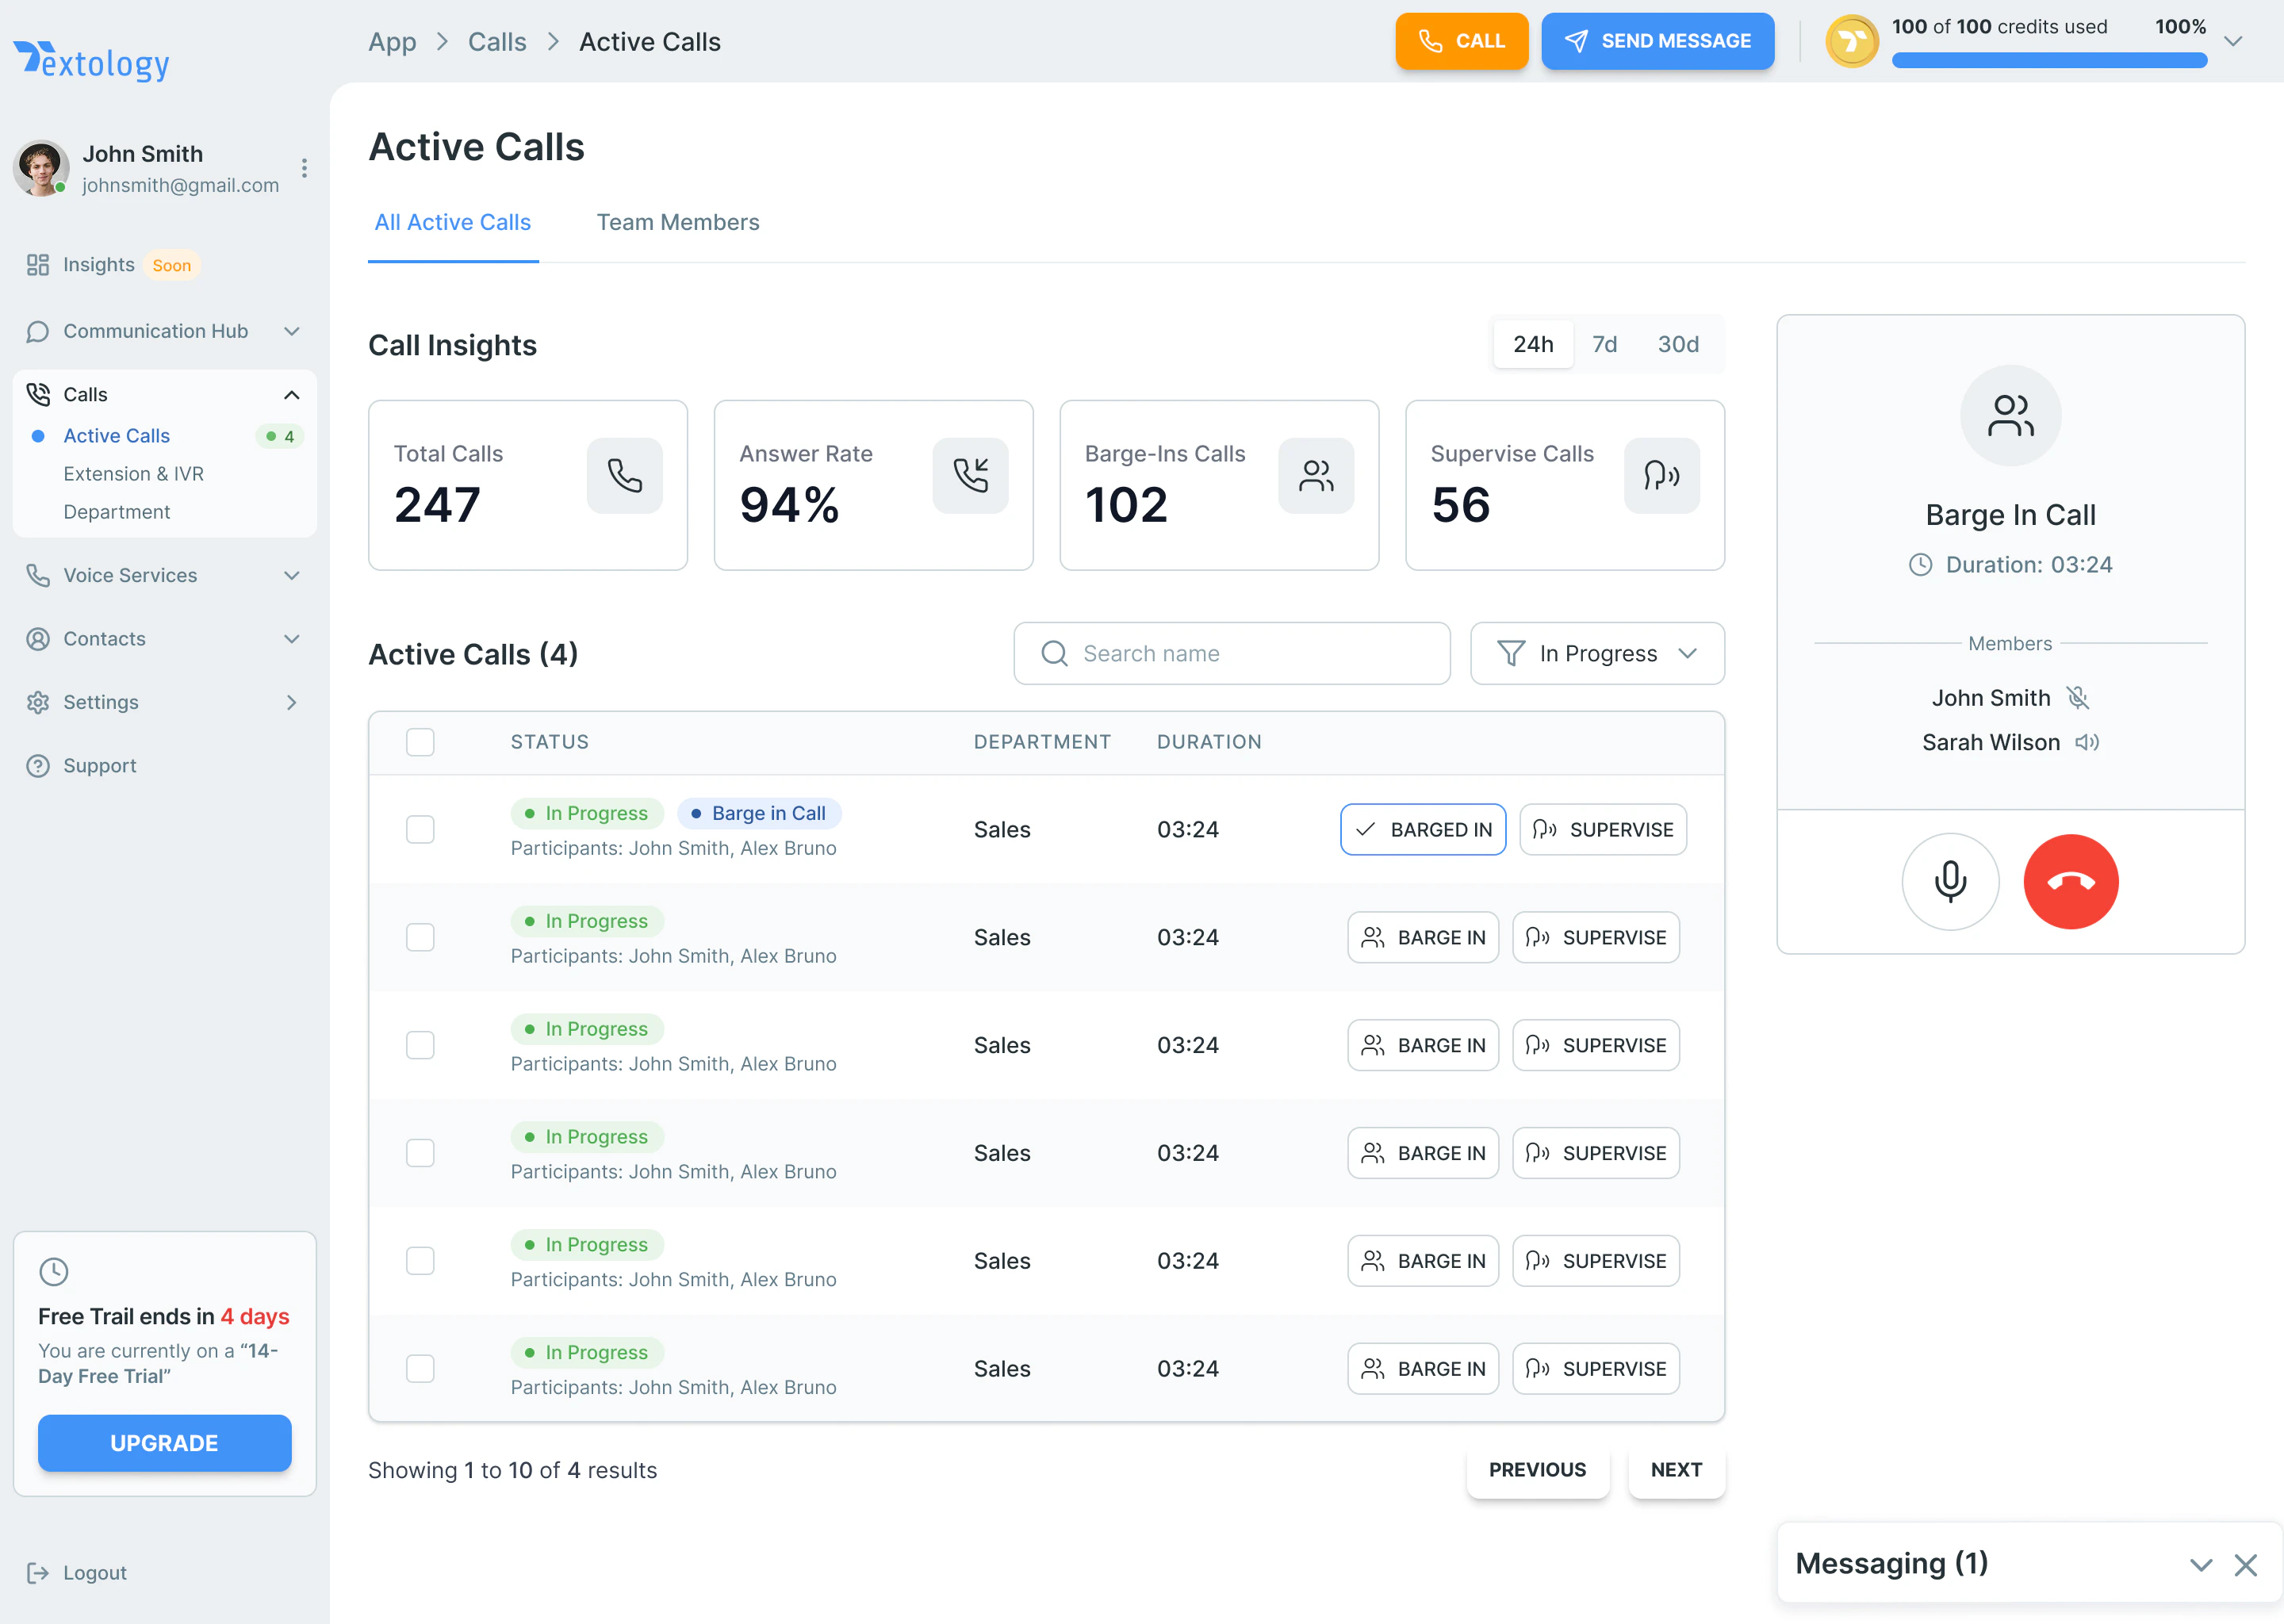Click Sarah Wilson's speaker volume icon

coord(2087,742)
